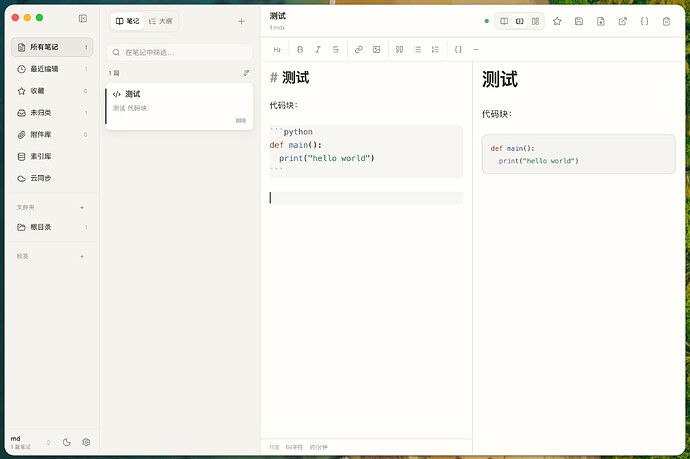The height and width of the screenshot is (459, 690).
Task: Insert code block from formatting toolbar
Action: point(458,50)
